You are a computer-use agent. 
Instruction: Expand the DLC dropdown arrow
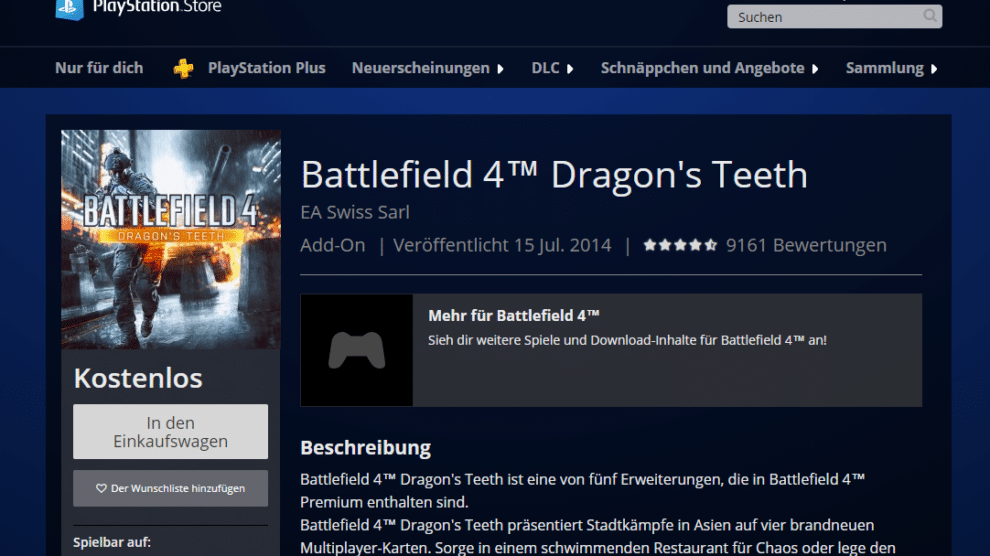pos(570,69)
